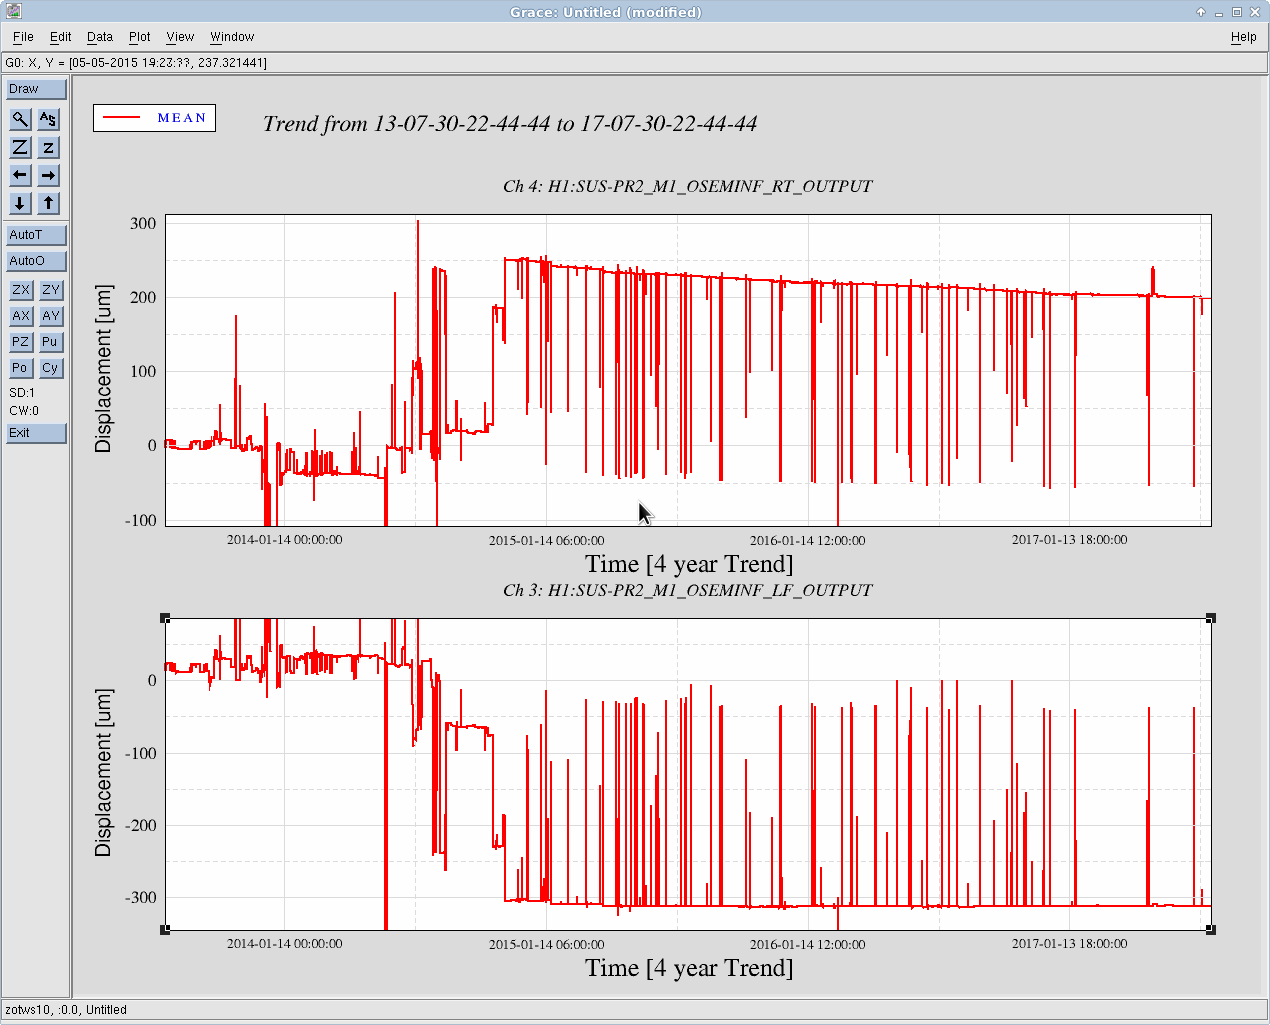Click top graph tick label '2016-01-14 12:00:00'
1270x1025 pixels.
(x=808, y=540)
